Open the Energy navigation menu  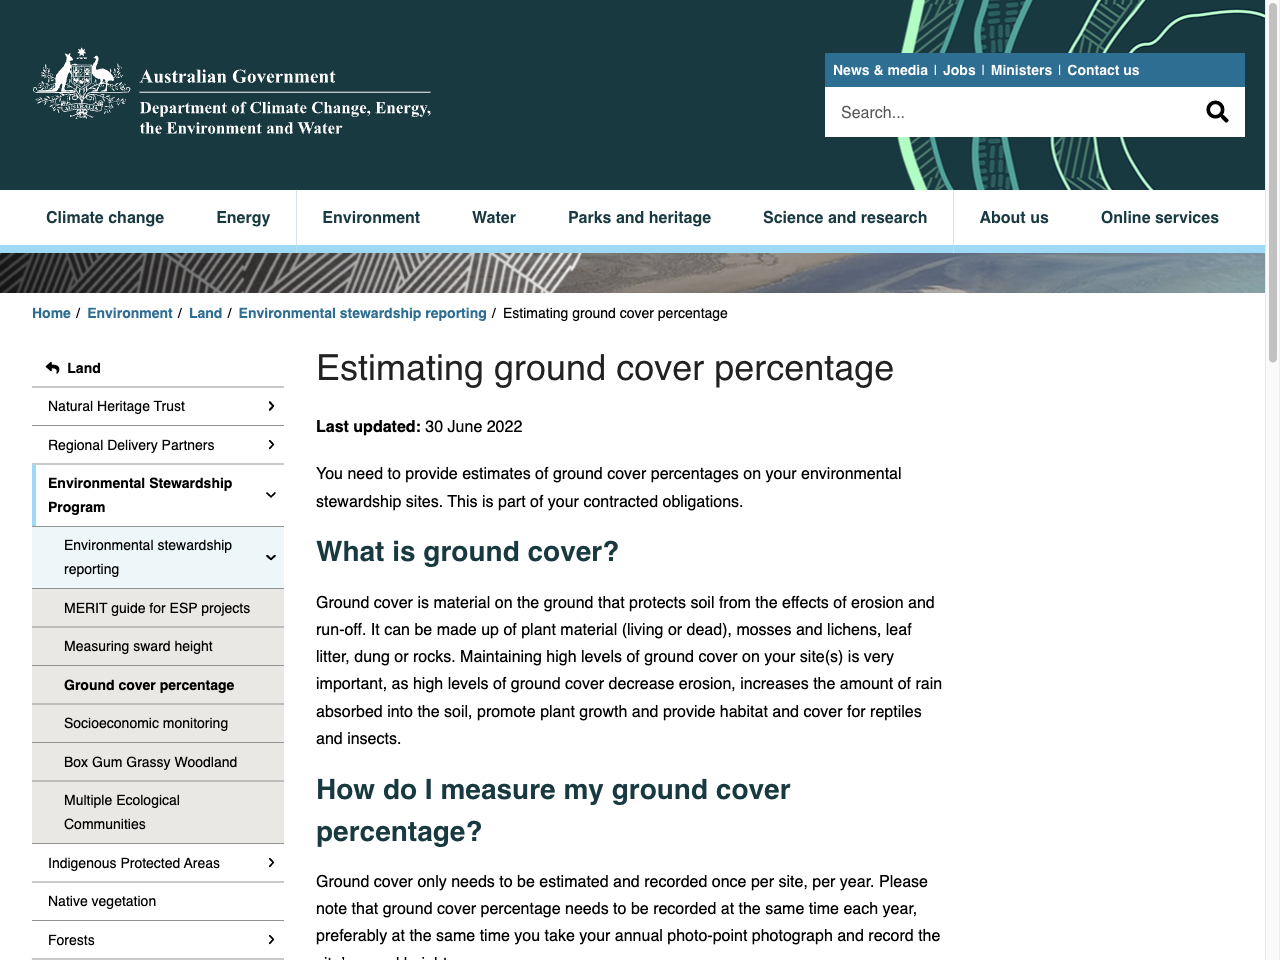pos(242,217)
